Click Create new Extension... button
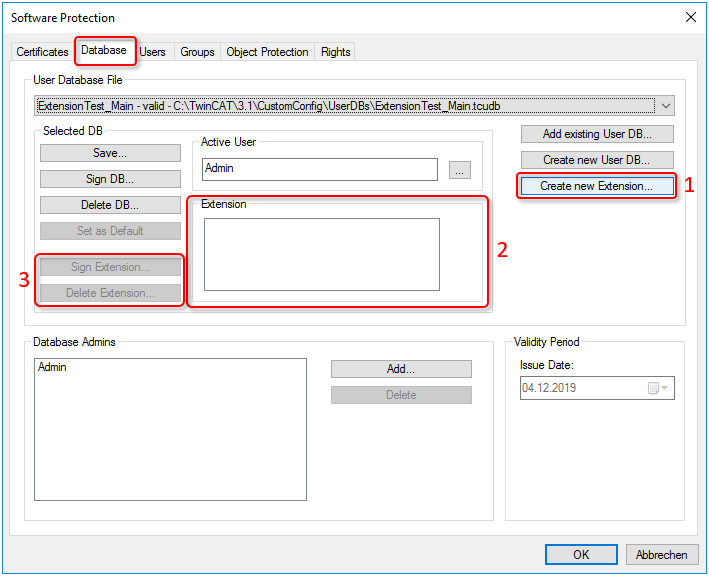This screenshot has width=709, height=576. (597, 186)
